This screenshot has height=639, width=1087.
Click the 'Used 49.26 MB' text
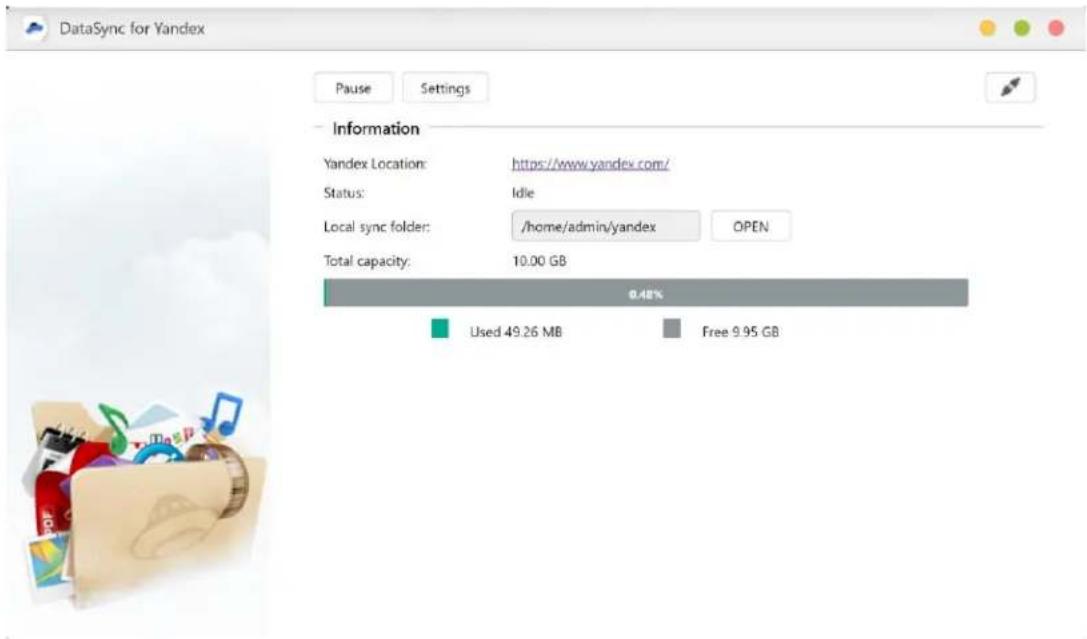[516, 331]
